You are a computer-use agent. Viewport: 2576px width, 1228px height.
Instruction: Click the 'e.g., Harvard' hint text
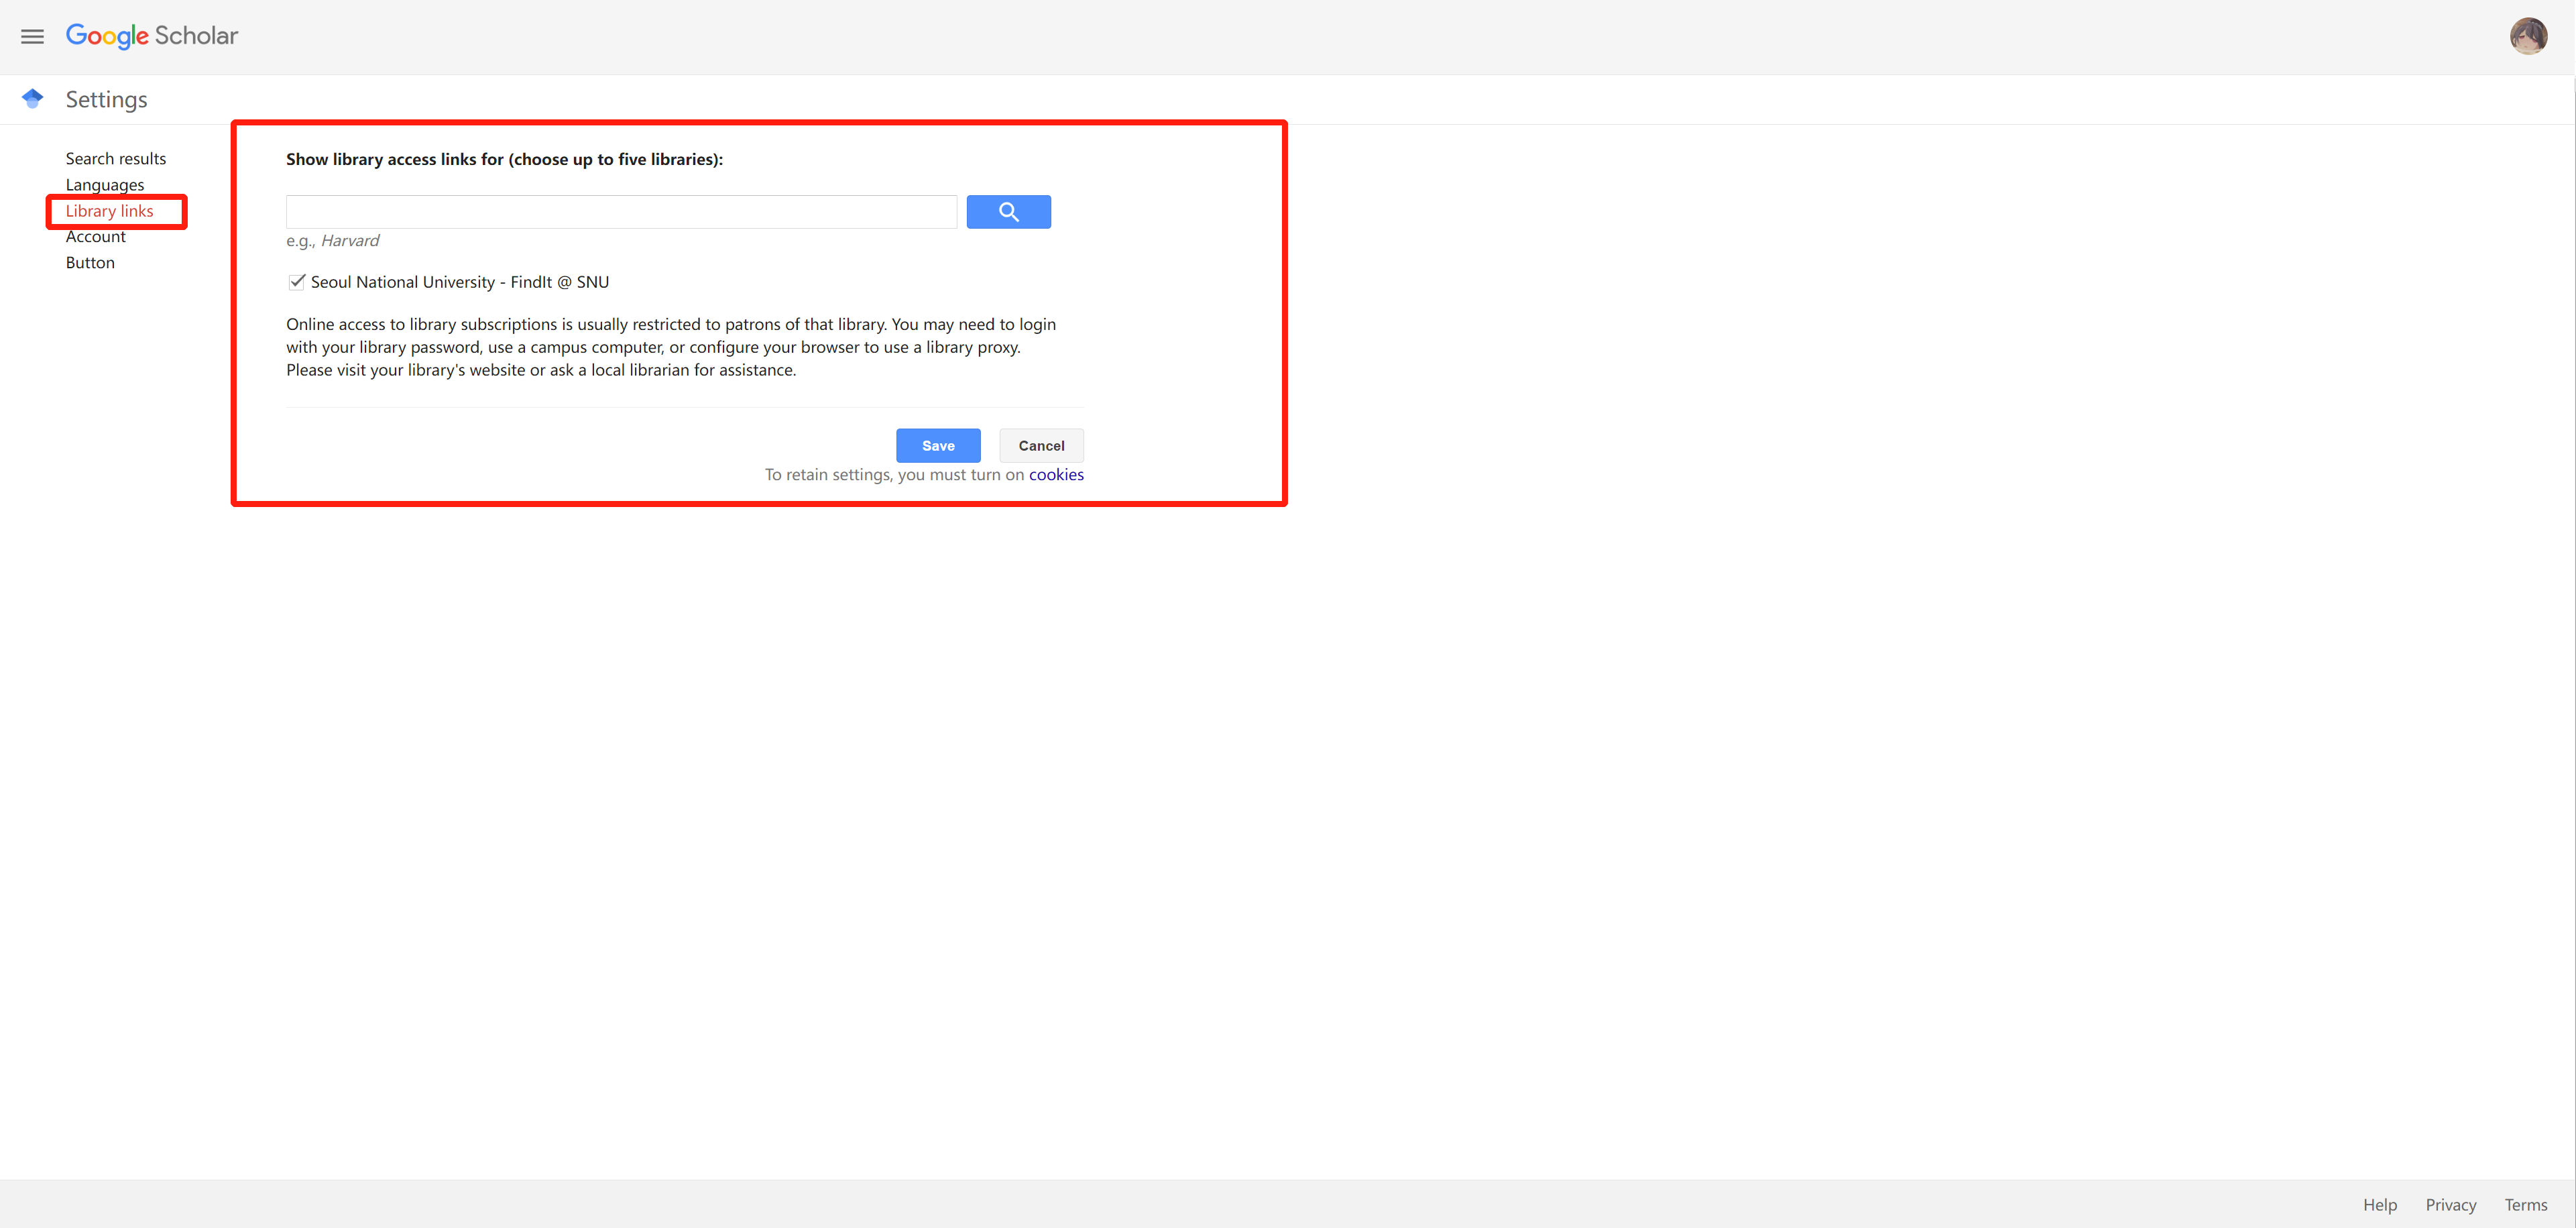[x=333, y=240]
